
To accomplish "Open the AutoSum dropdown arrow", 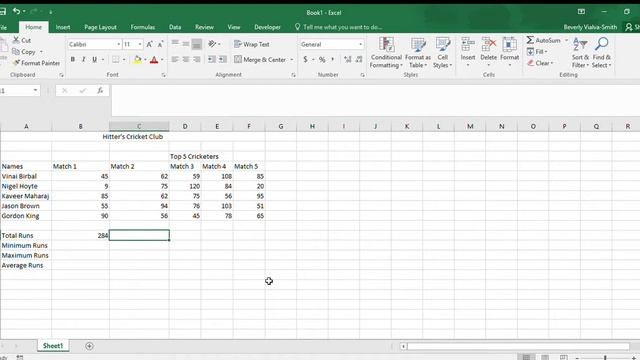I will click(x=566, y=40).
